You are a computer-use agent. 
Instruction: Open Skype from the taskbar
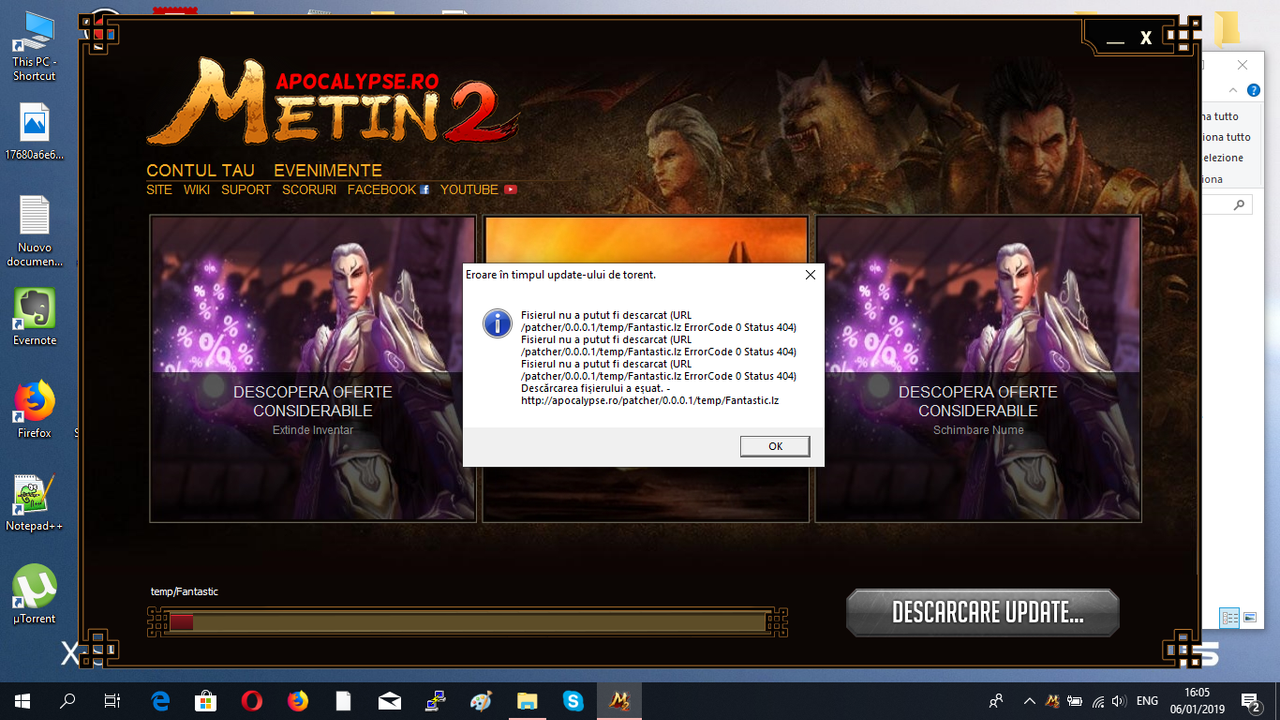coord(573,701)
